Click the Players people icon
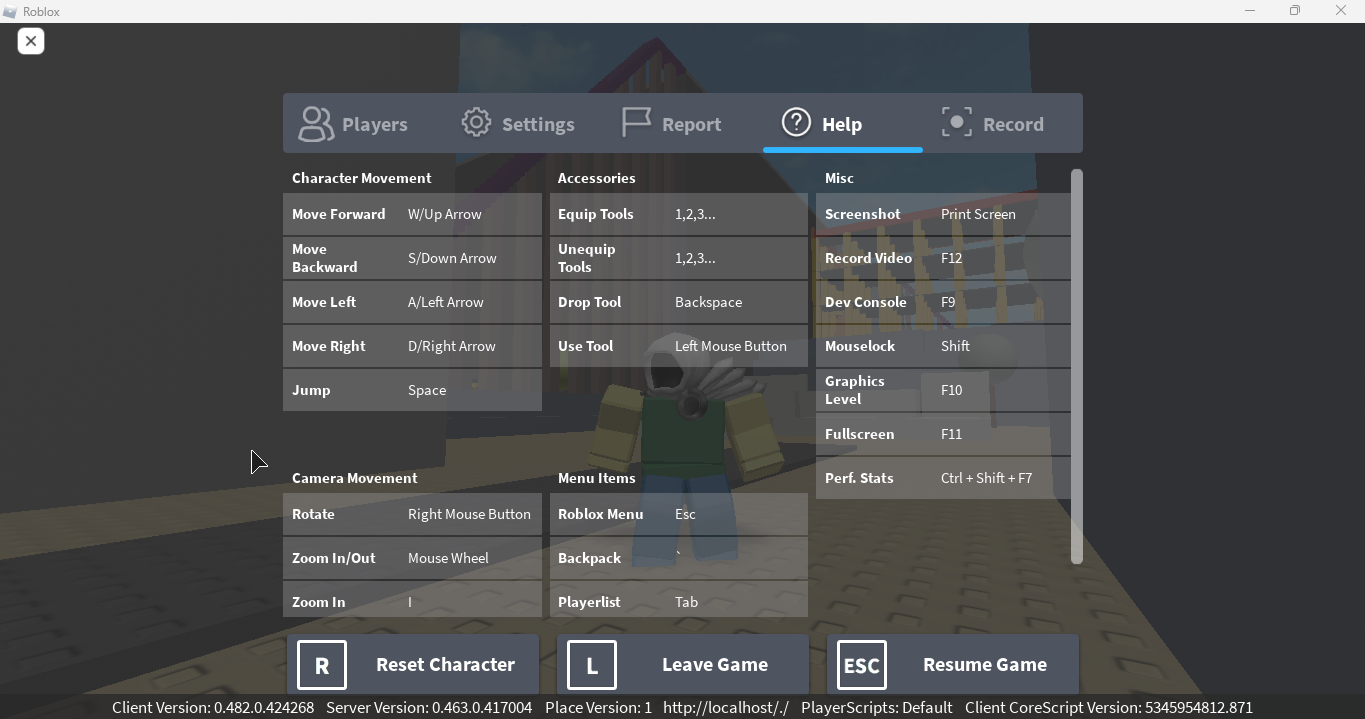The height and width of the screenshot is (719, 1365). pos(316,124)
